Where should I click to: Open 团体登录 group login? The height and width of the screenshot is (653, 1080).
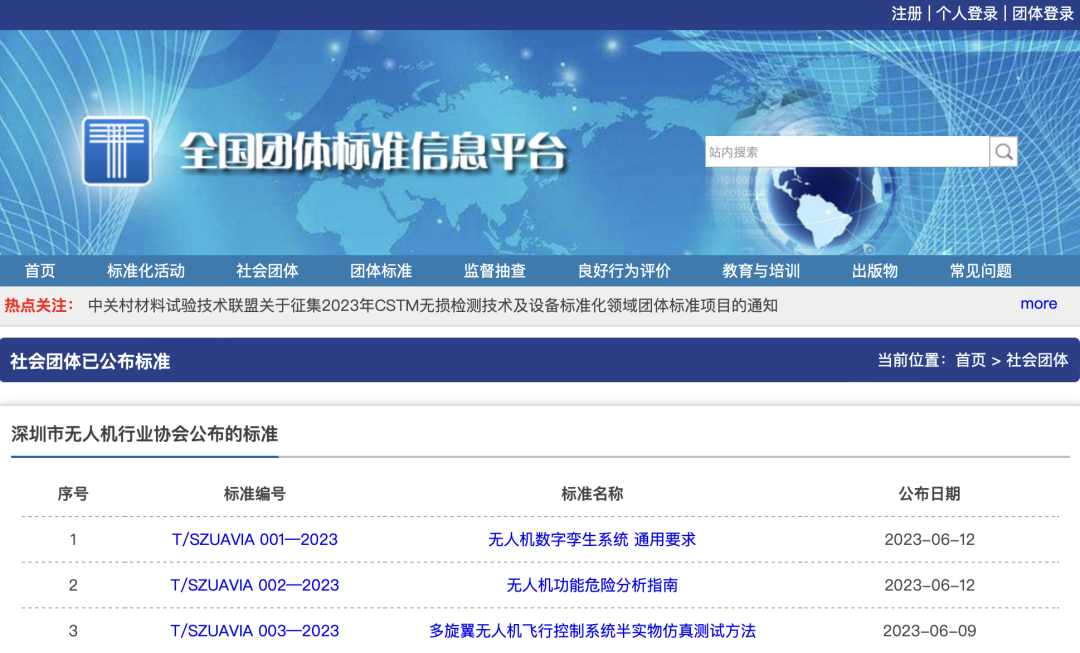coord(1042,14)
